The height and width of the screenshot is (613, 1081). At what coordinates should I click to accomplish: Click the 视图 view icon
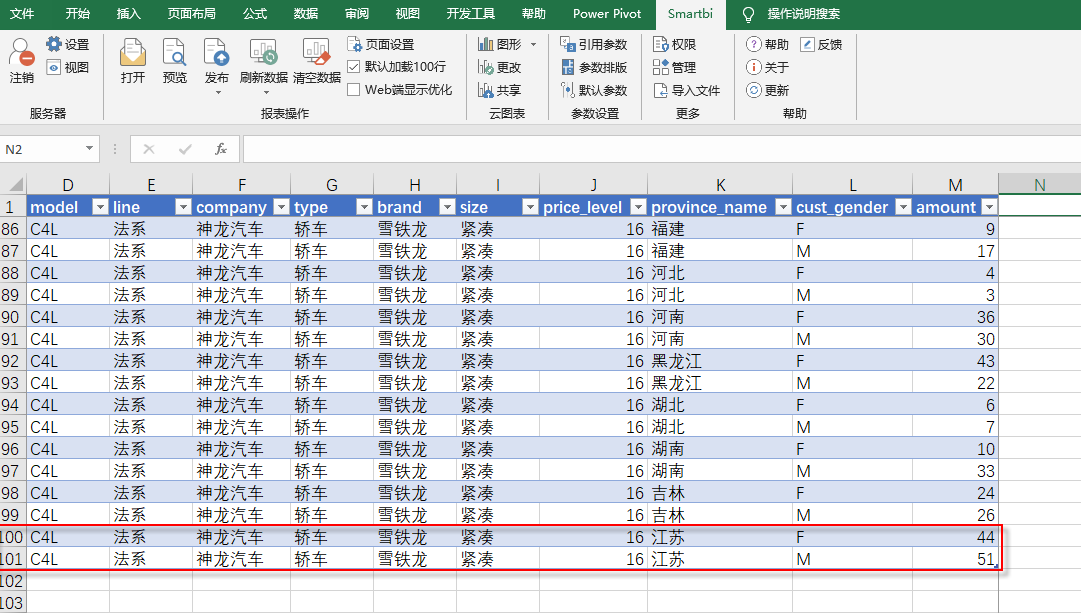pyautogui.click(x=68, y=67)
